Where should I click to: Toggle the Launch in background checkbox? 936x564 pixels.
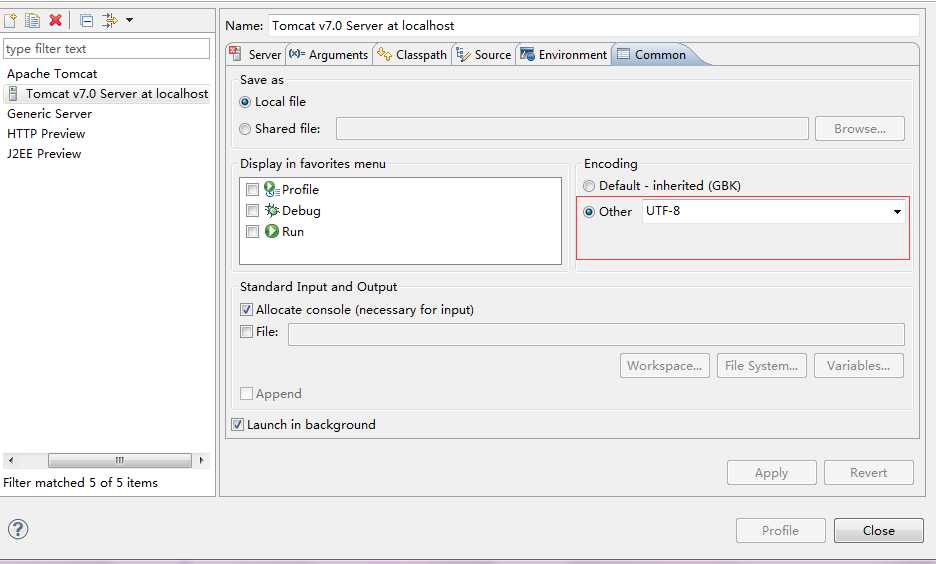point(238,424)
